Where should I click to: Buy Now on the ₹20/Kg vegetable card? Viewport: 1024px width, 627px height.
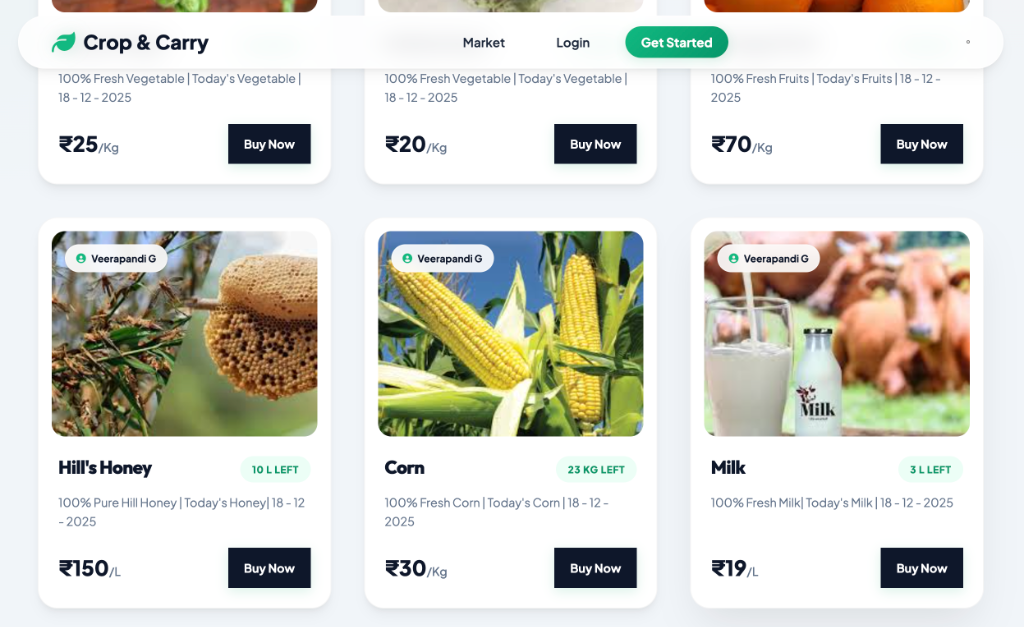pos(595,143)
